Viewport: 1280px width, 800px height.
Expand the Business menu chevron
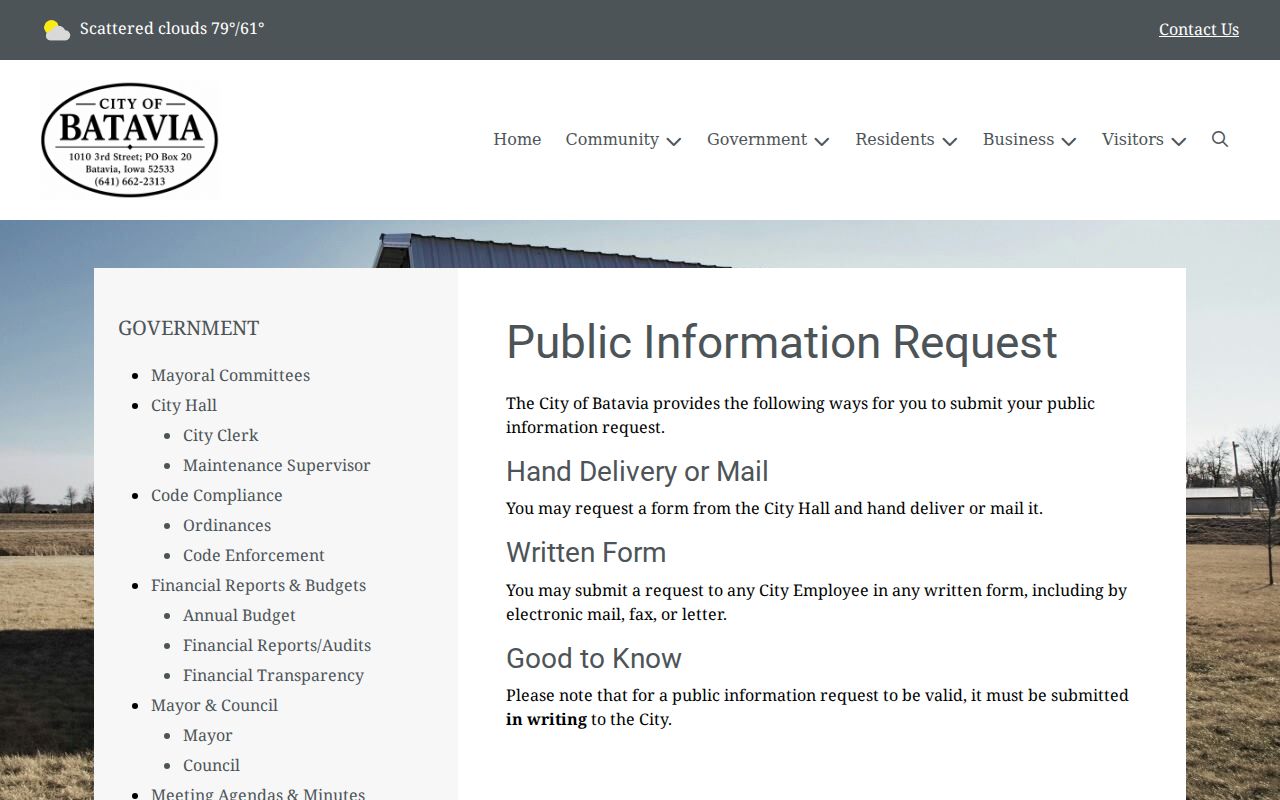1069,141
